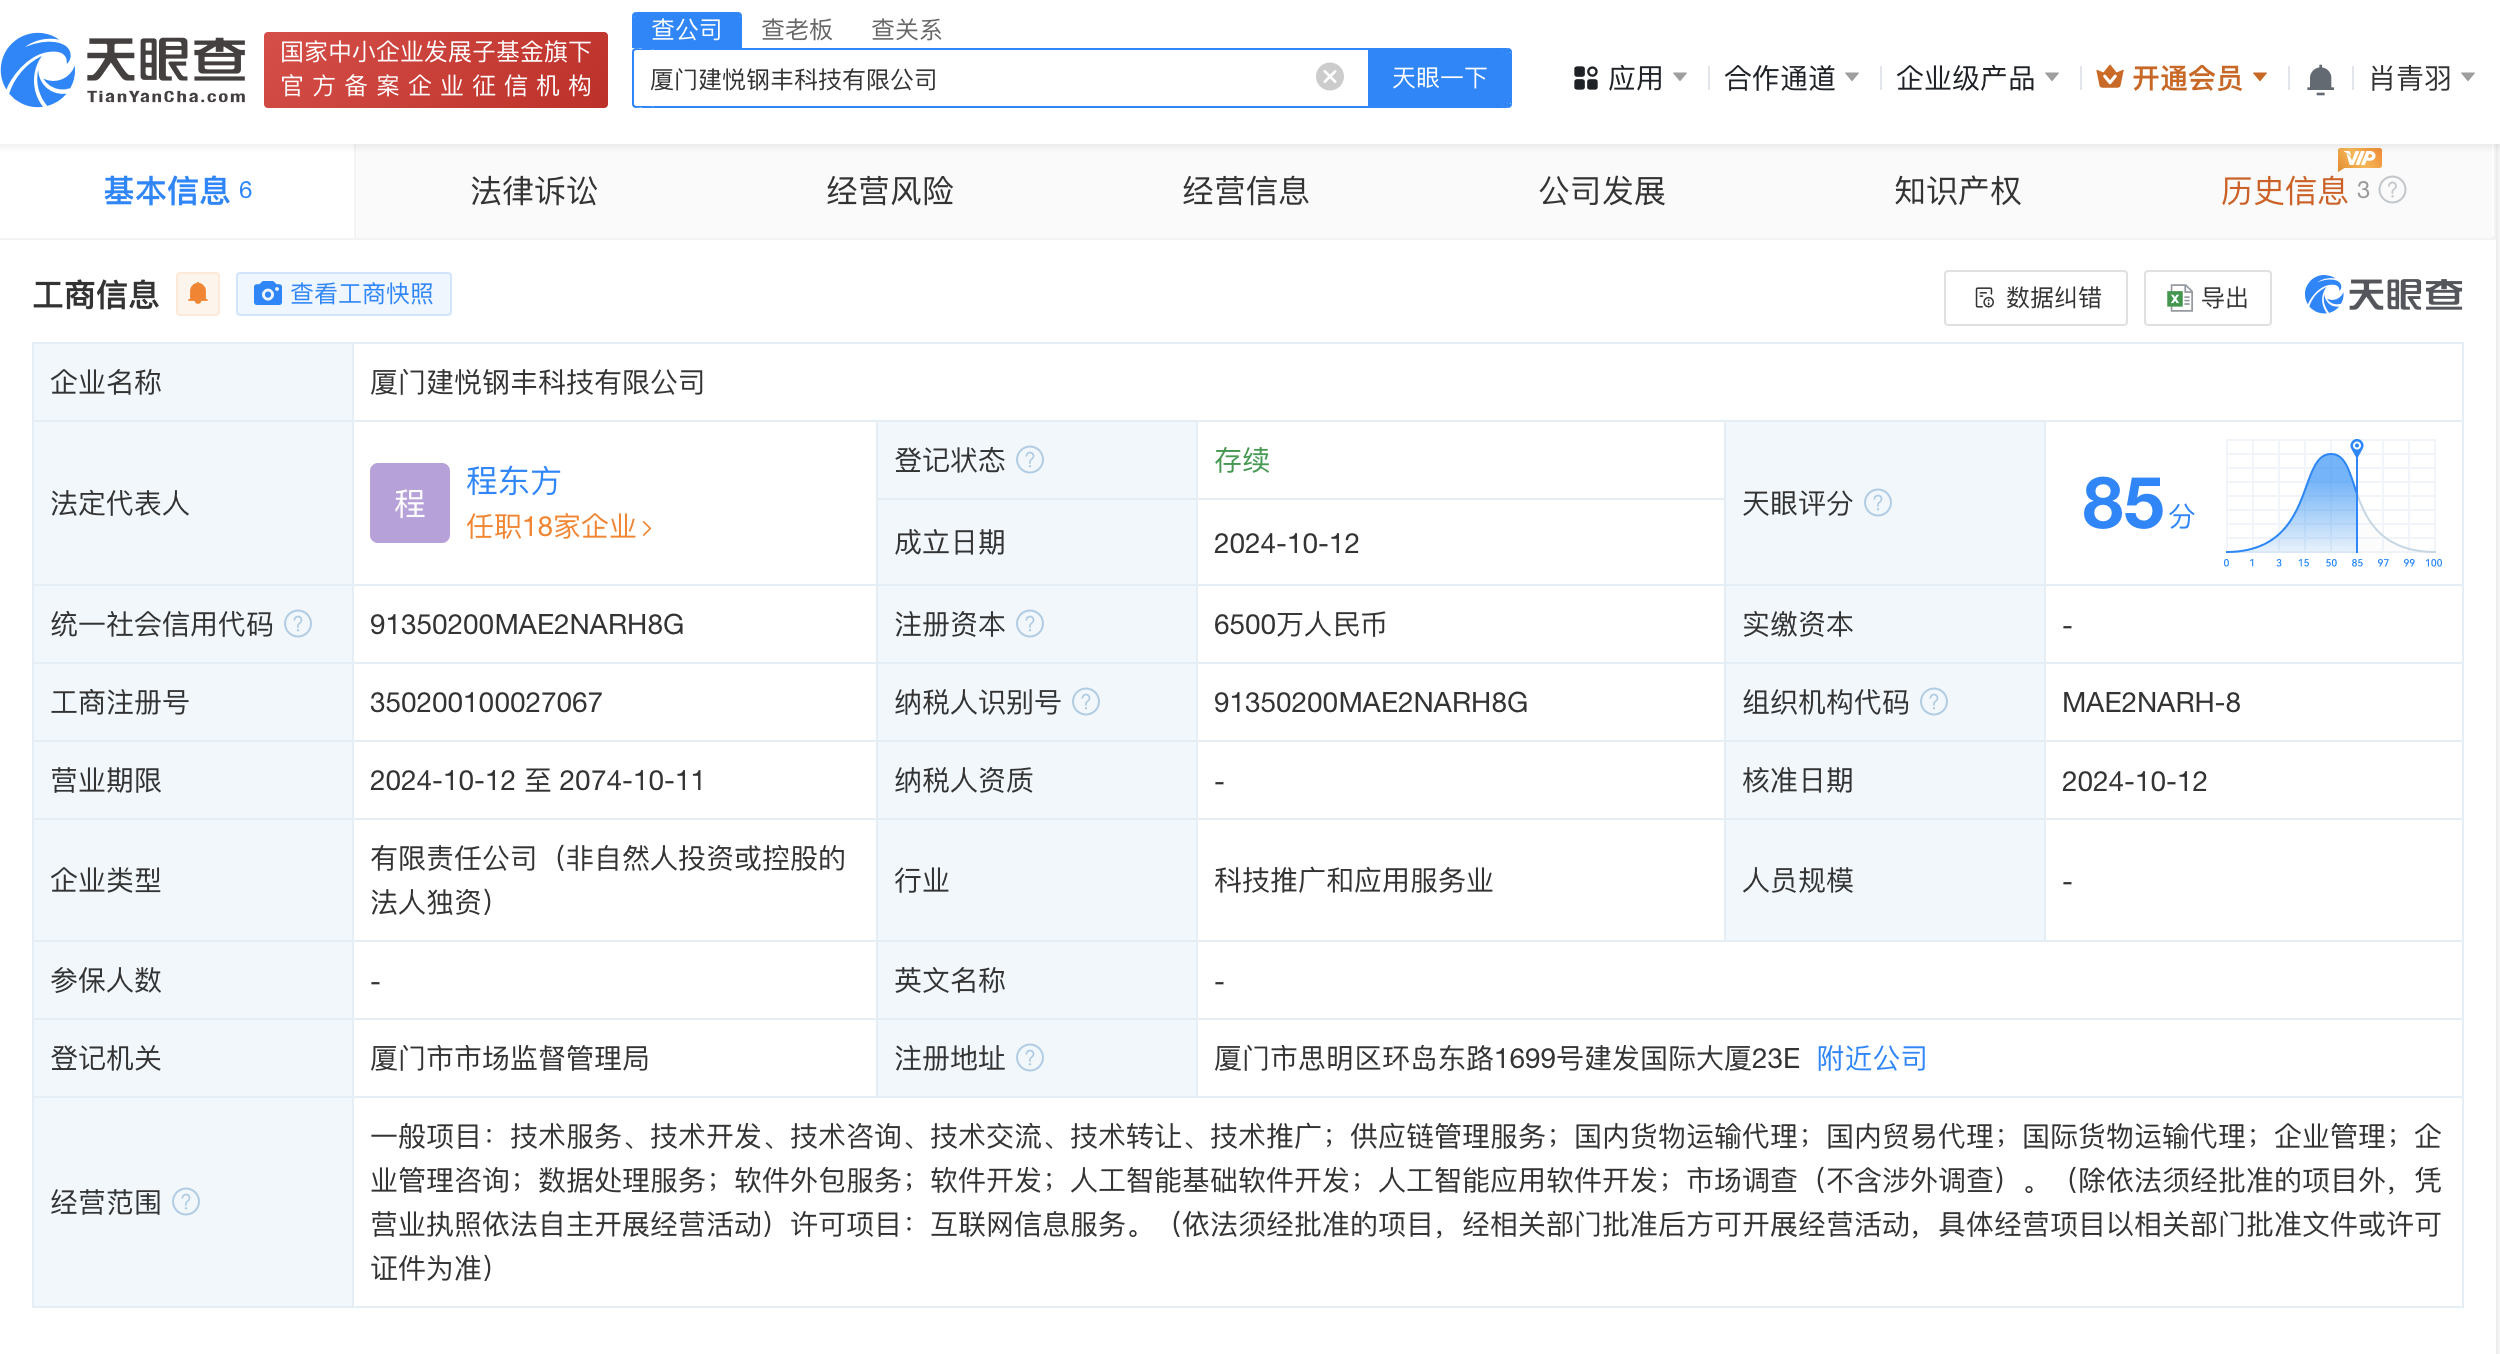Click the orange alert bell beside 工商信息
2500x1354 pixels.
click(198, 294)
